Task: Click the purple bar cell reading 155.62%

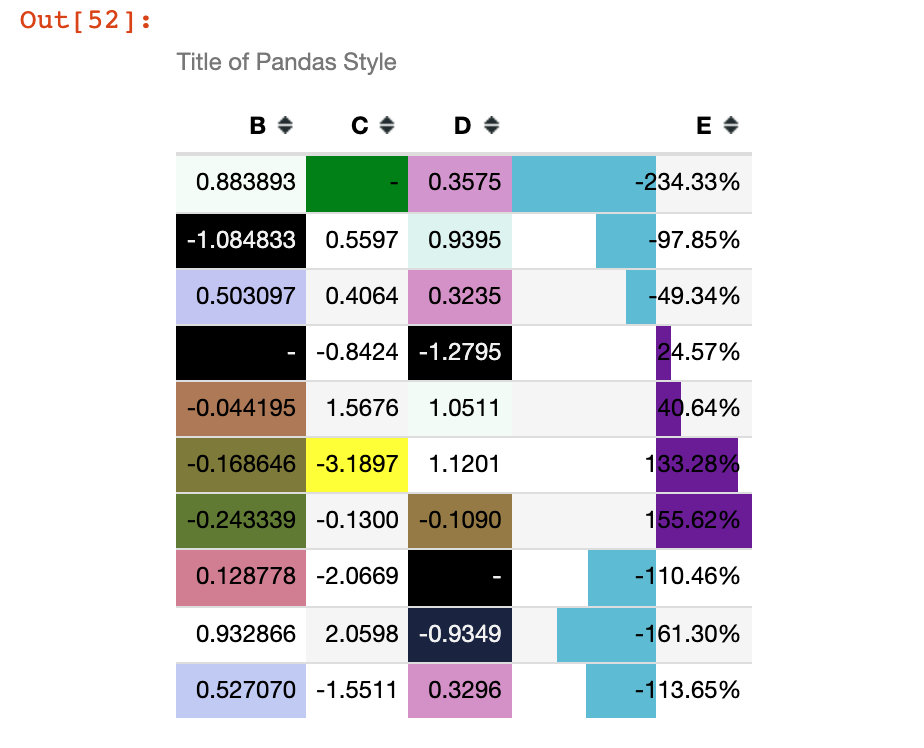Action: tap(632, 520)
